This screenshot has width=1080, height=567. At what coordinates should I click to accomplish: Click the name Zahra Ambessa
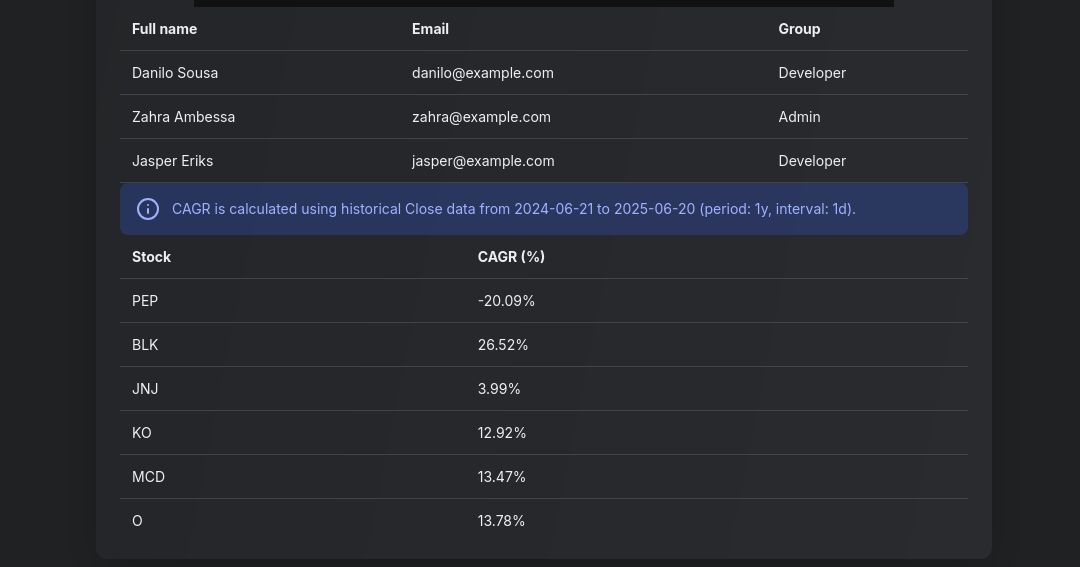183,117
